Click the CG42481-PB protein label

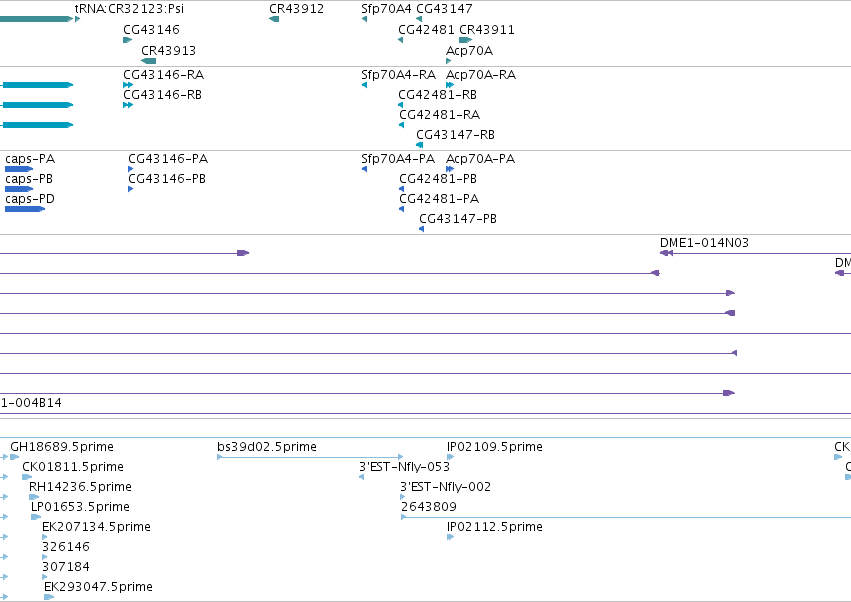[438, 179]
